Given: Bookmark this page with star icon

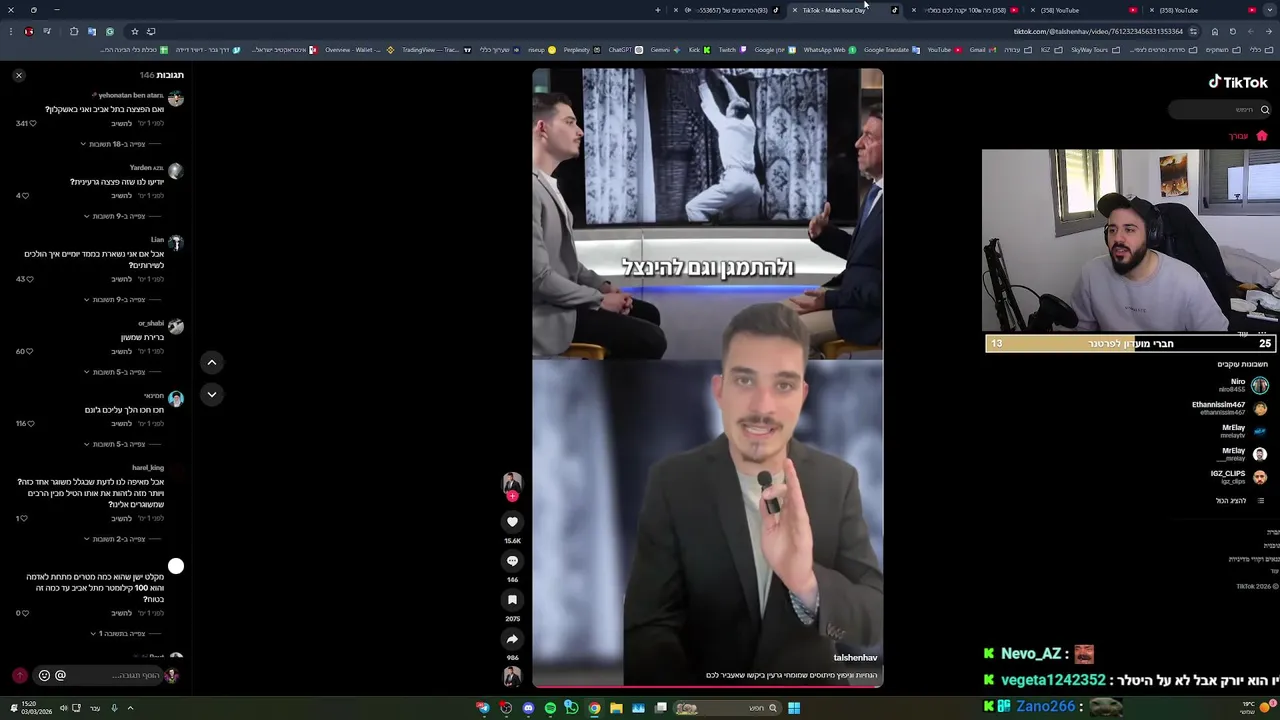Looking at the screenshot, I should 135,31.
